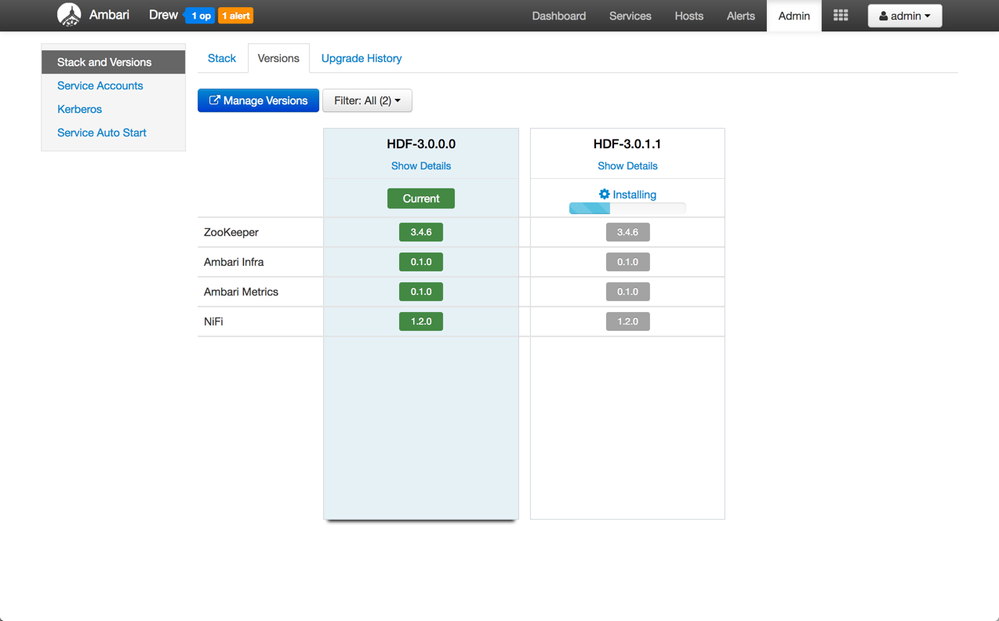Show Details for HDF-3.0.1.1
The image size is (999, 621).
click(627, 166)
